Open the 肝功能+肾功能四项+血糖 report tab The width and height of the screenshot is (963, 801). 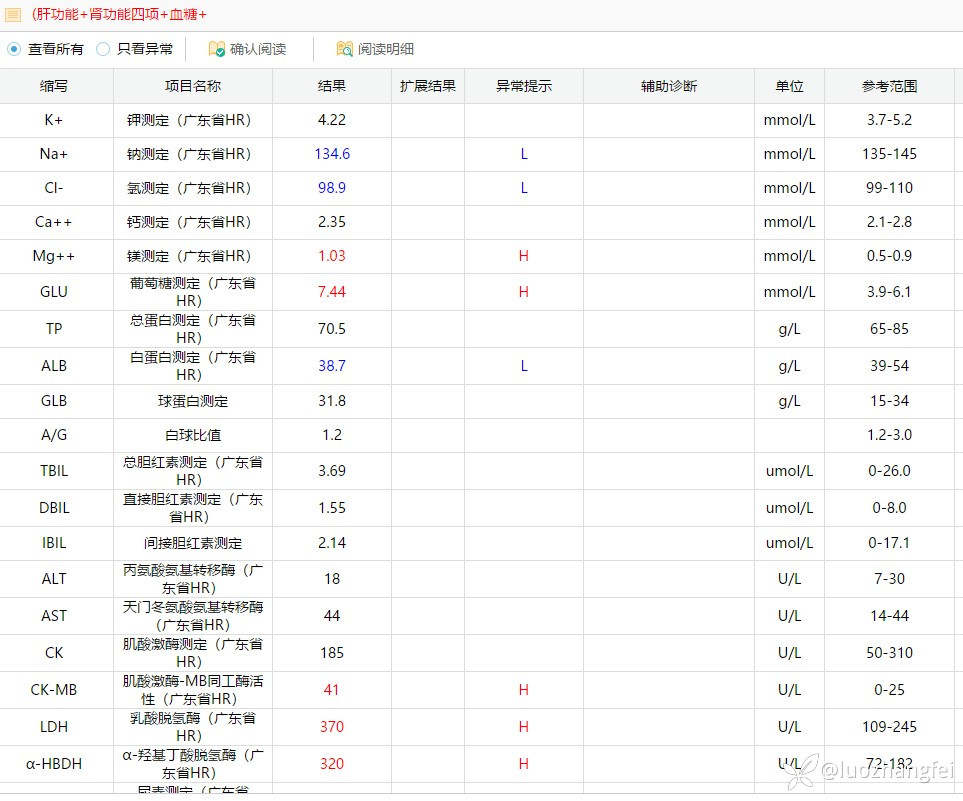(x=119, y=14)
